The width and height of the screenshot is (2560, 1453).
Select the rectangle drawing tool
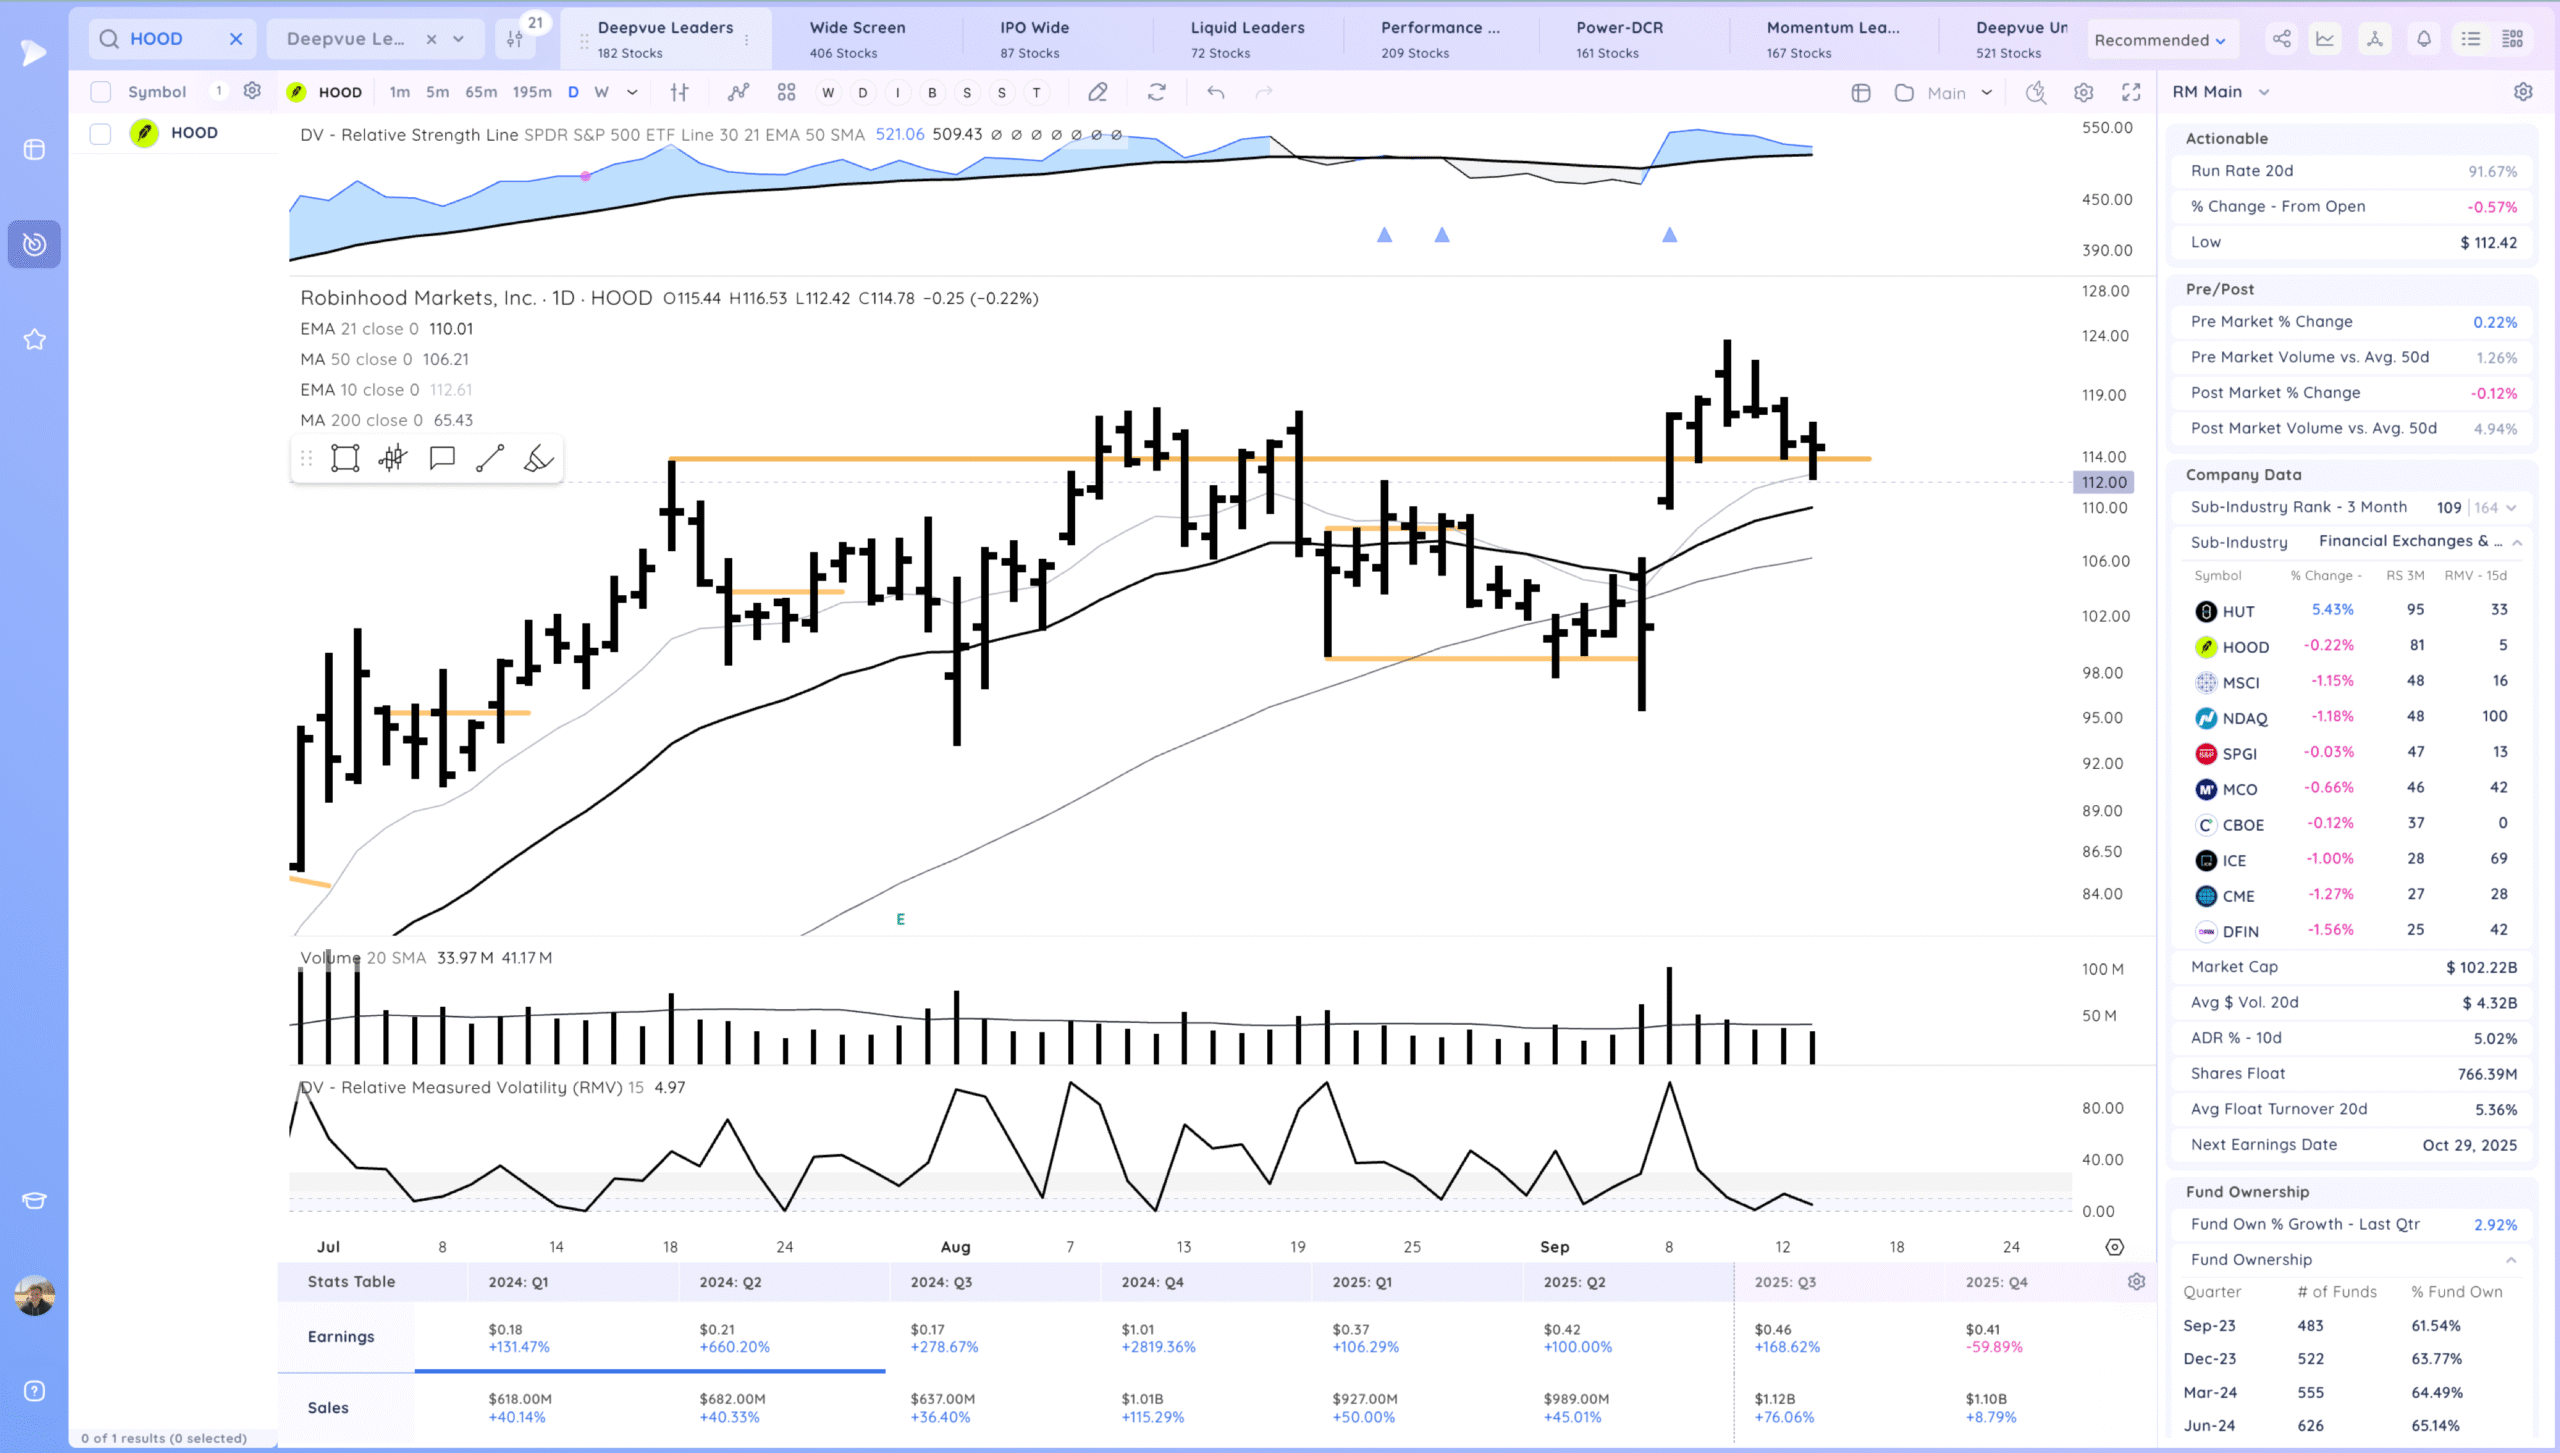click(345, 458)
